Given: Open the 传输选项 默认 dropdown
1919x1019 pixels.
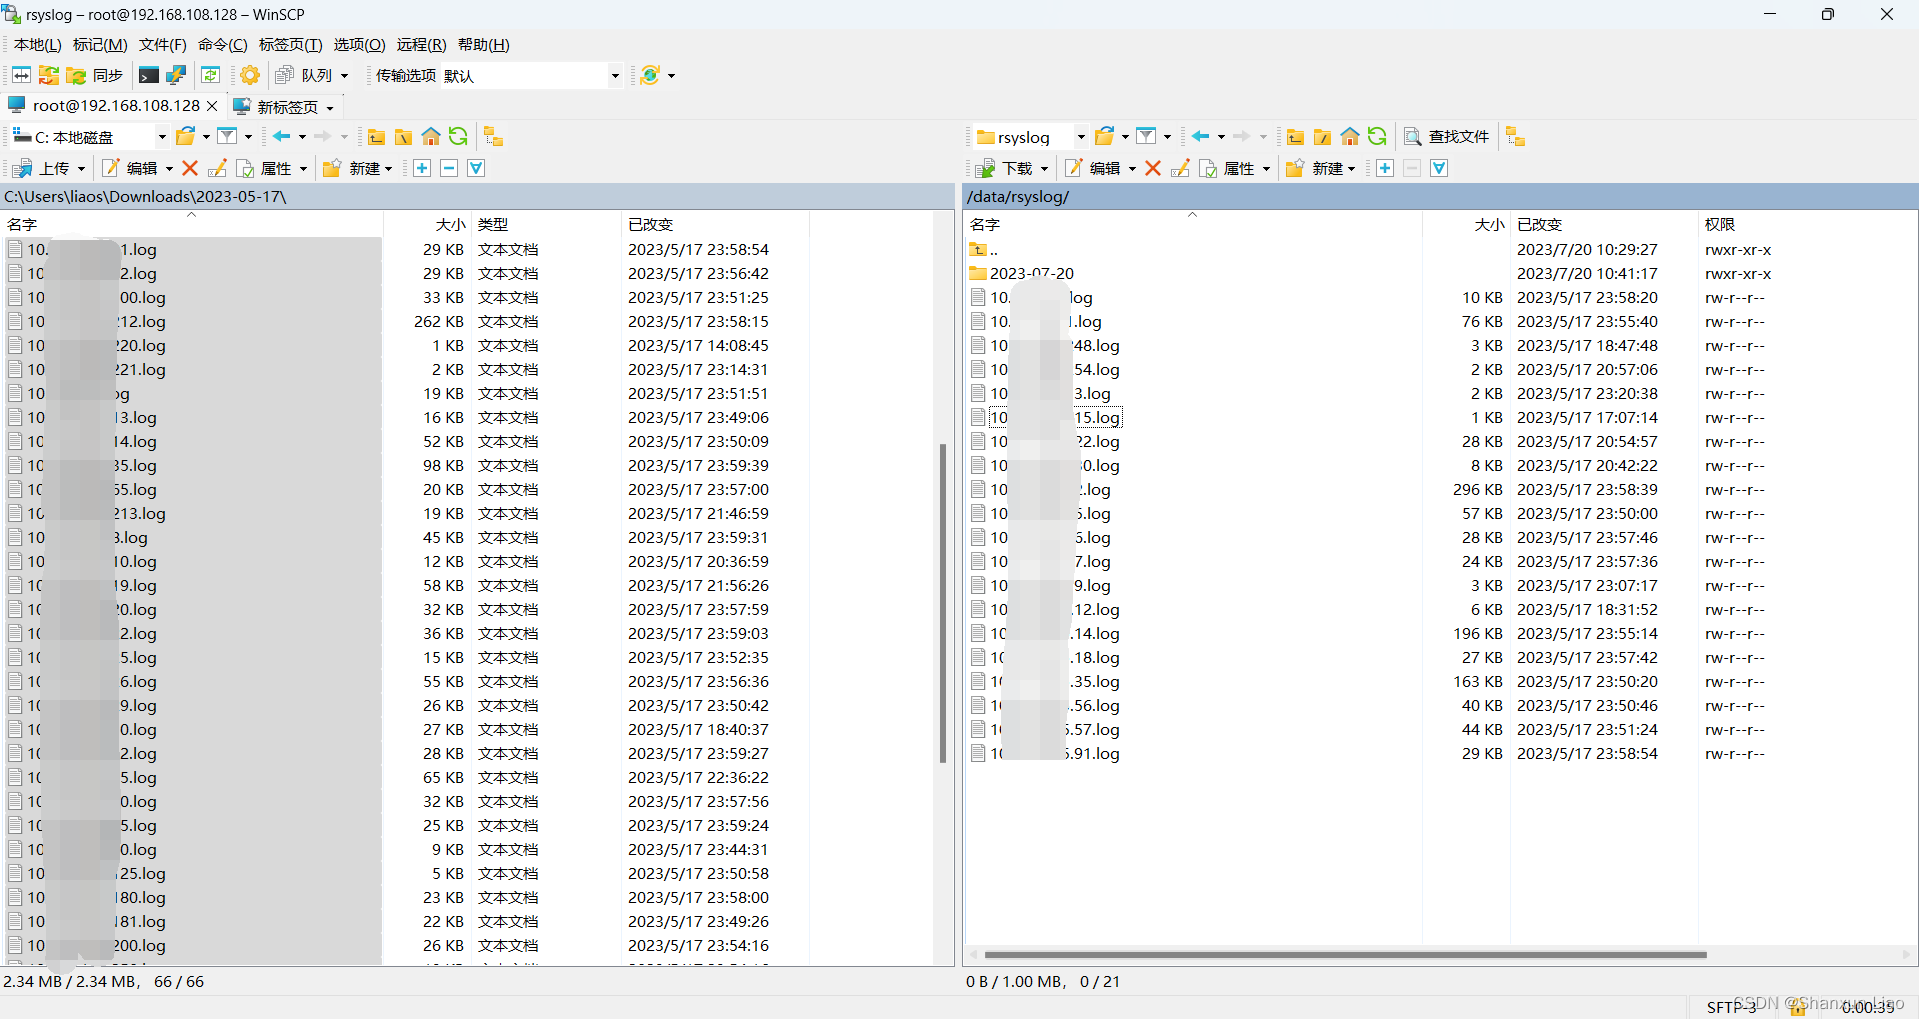Looking at the screenshot, I should tap(615, 75).
